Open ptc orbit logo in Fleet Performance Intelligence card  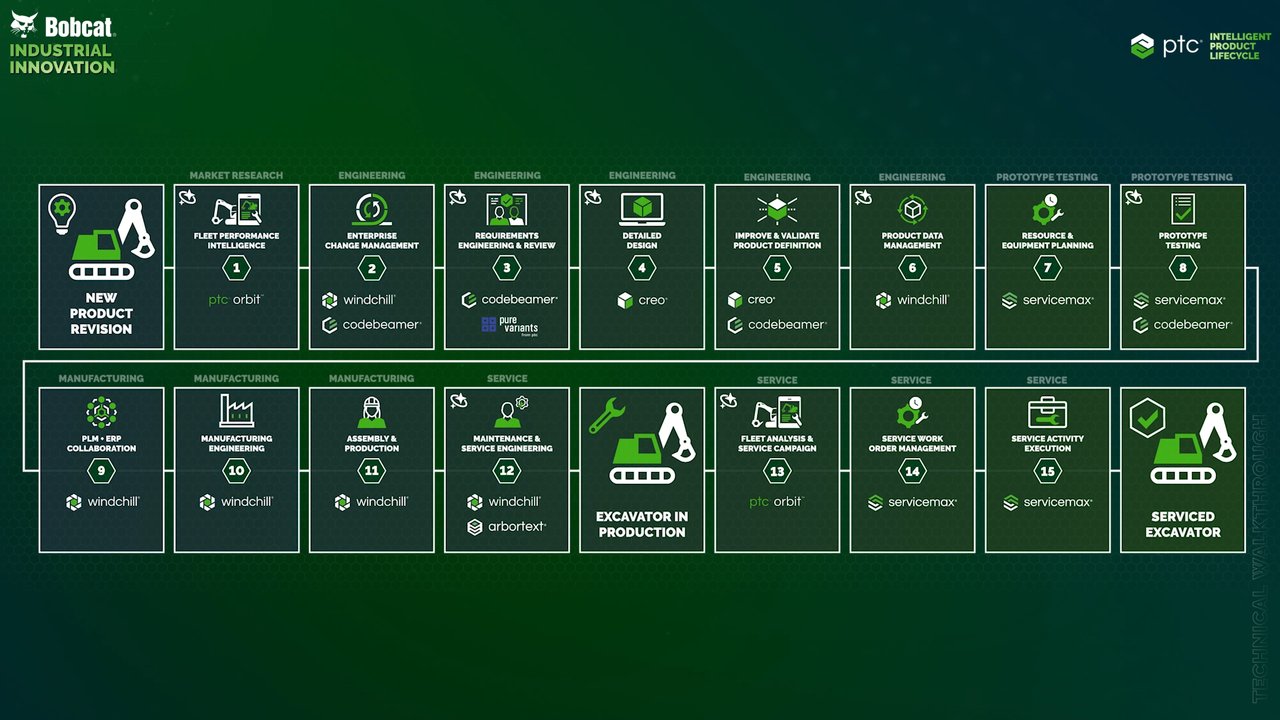click(x=237, y=300)
